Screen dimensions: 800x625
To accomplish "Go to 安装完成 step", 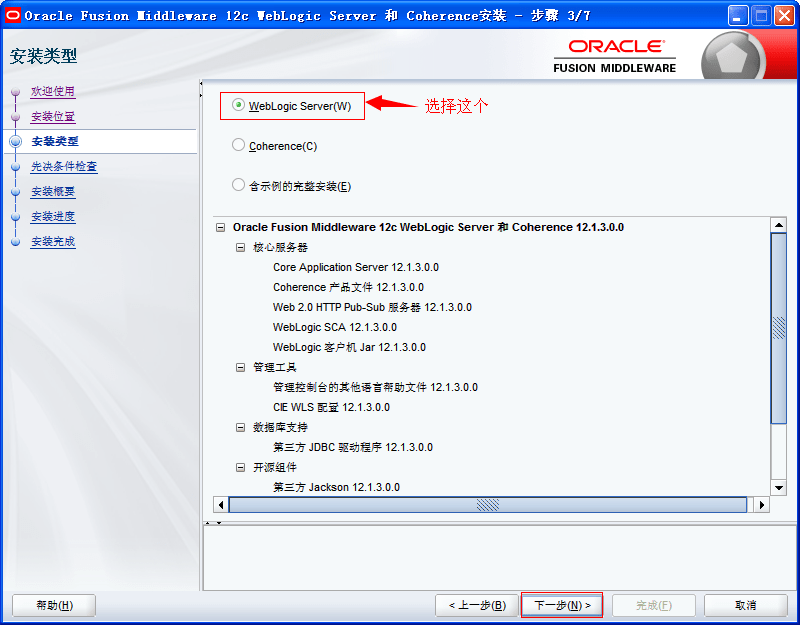I will pyautogui.click(x=53, y=241).
